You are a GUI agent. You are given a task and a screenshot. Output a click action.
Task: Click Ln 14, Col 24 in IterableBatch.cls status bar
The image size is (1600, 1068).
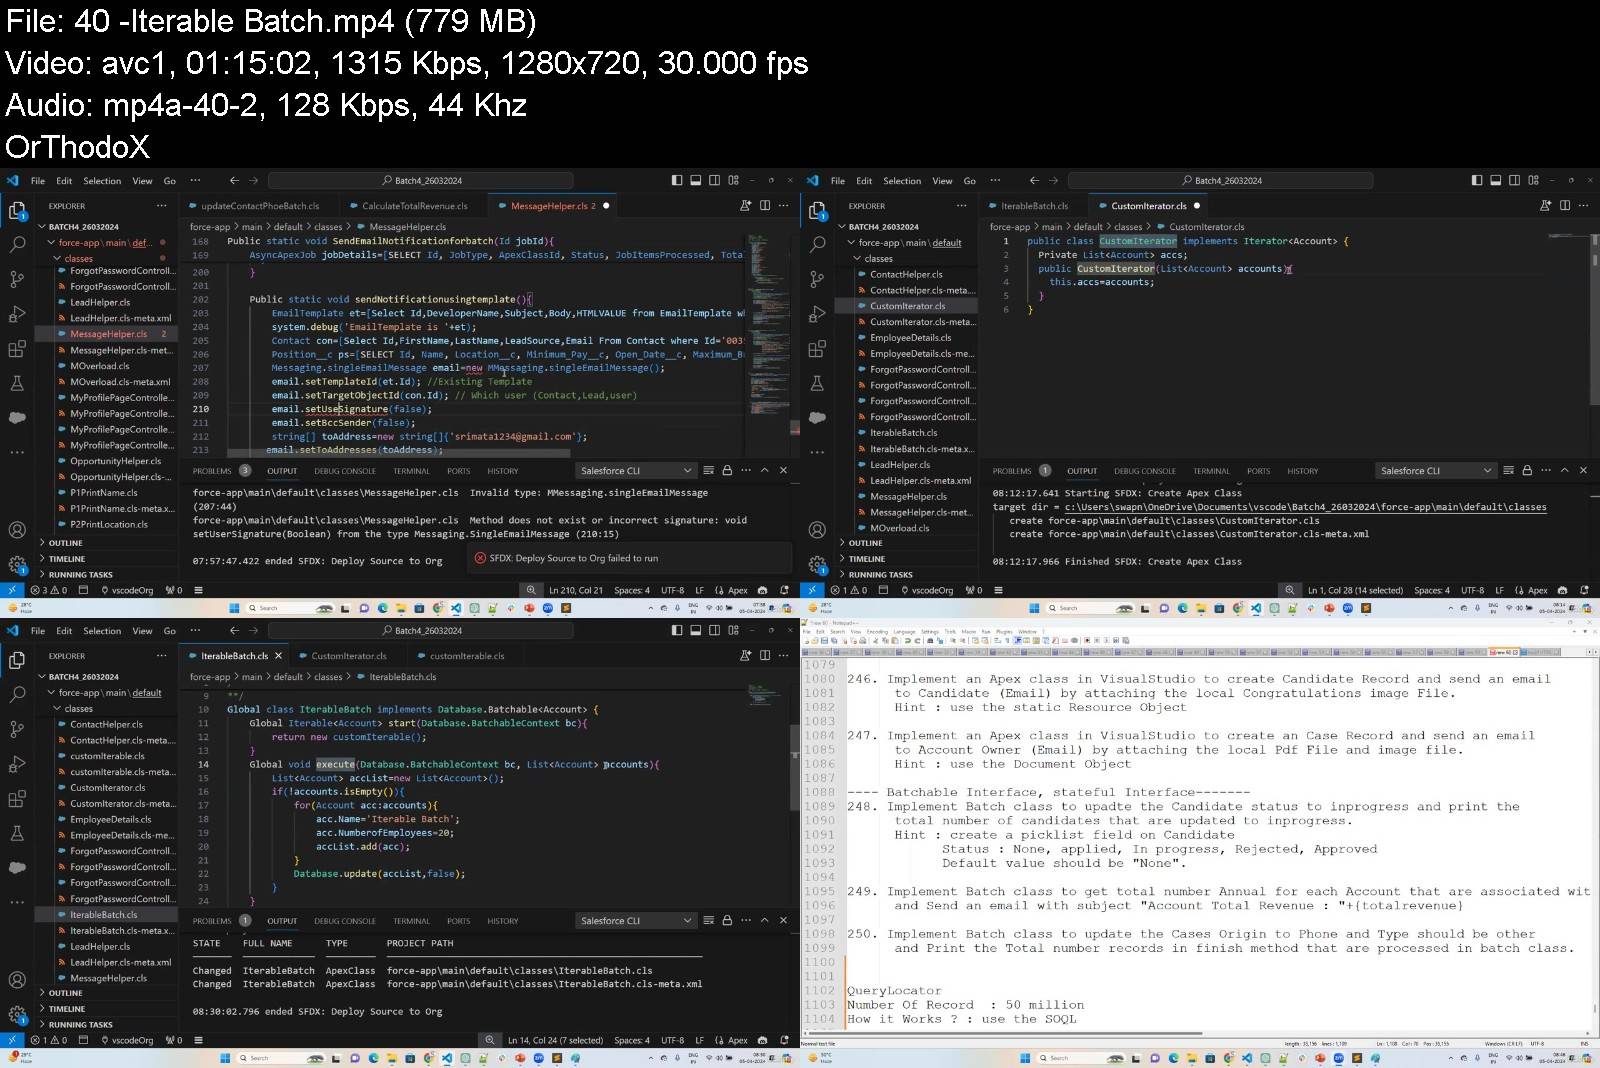tap(555, 1040)
